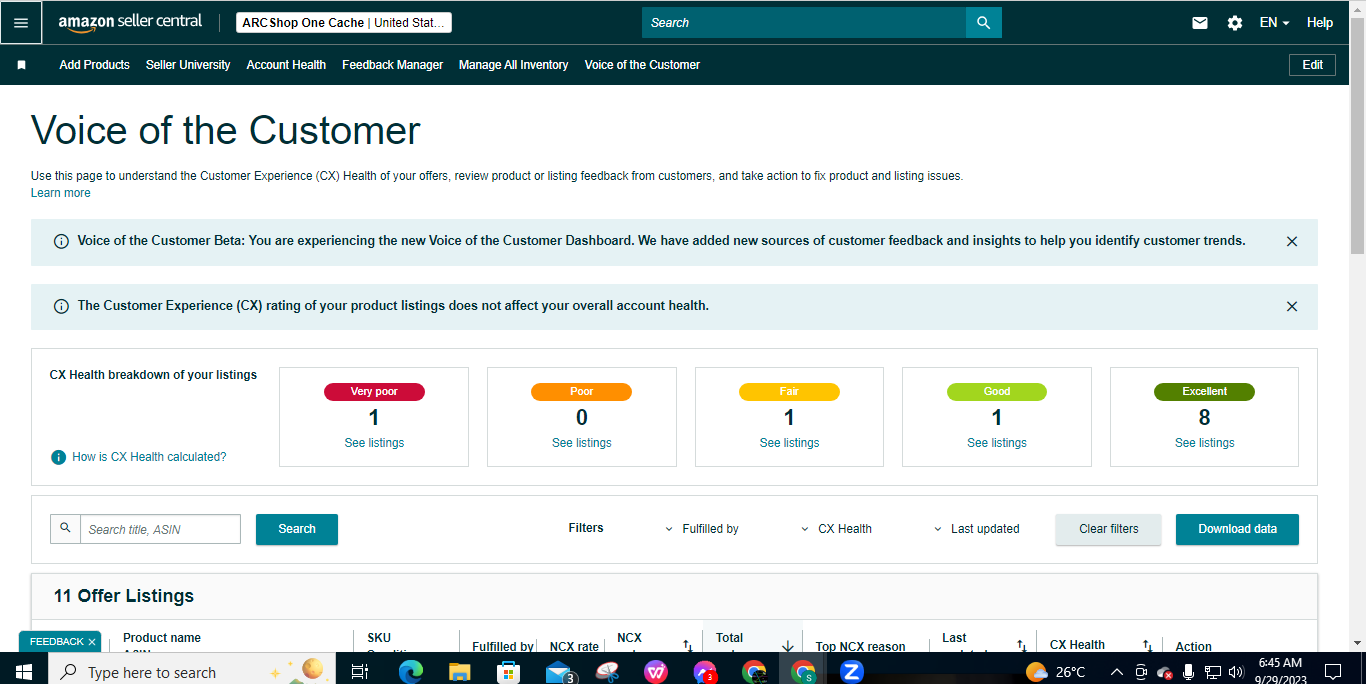1366x684 pixels.
Task: Dismiss the Voice of the Customer Beta banner
Action: click(x=1292, y=241)
